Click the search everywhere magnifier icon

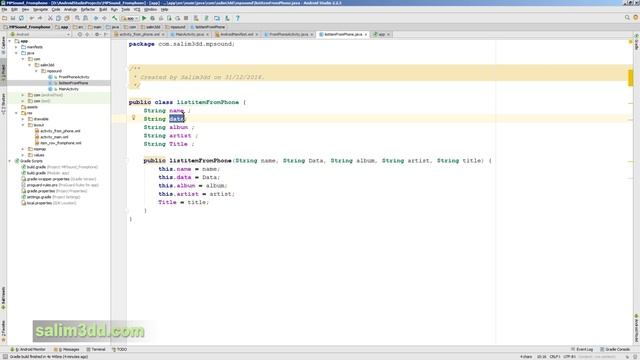(x=627, y=18)
